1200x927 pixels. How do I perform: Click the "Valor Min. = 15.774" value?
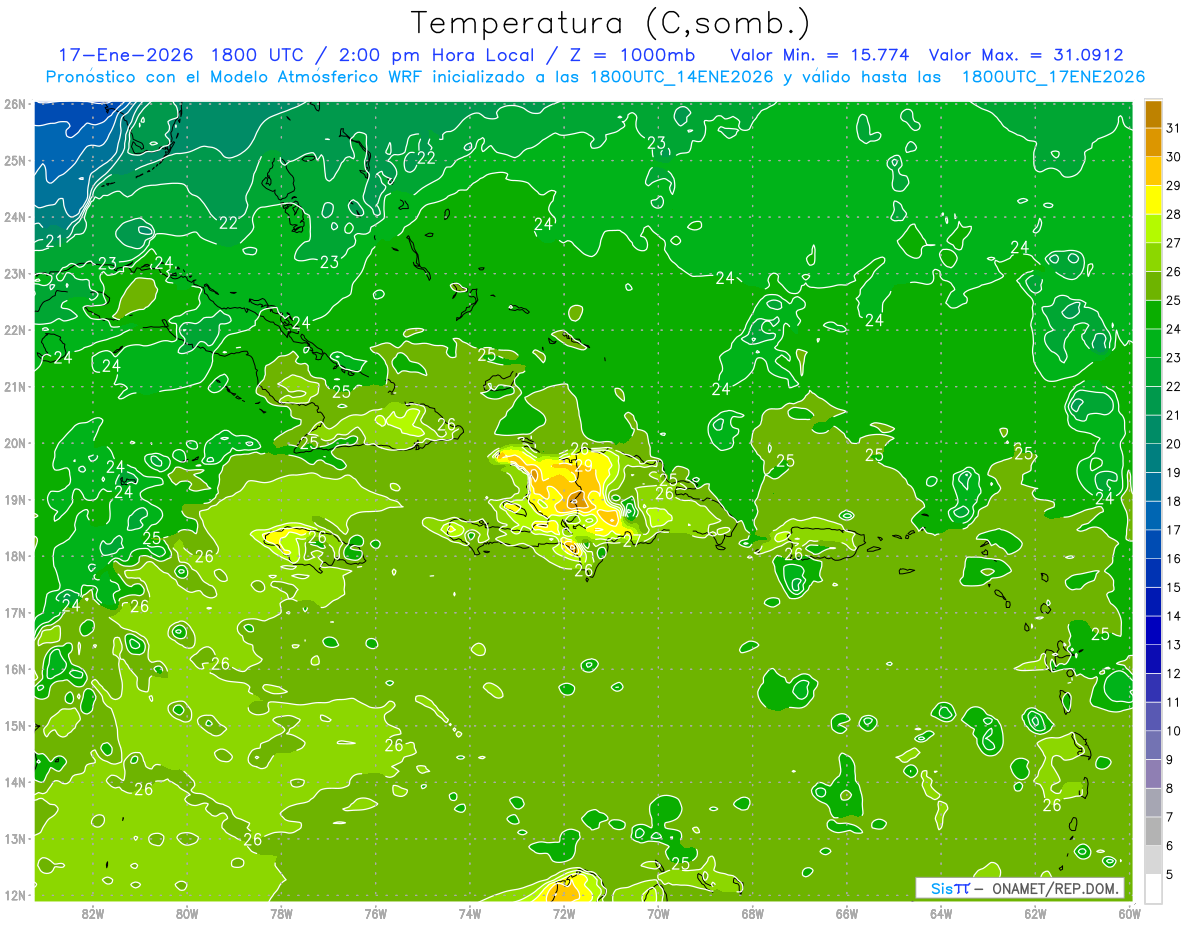[x=821, y=55]
